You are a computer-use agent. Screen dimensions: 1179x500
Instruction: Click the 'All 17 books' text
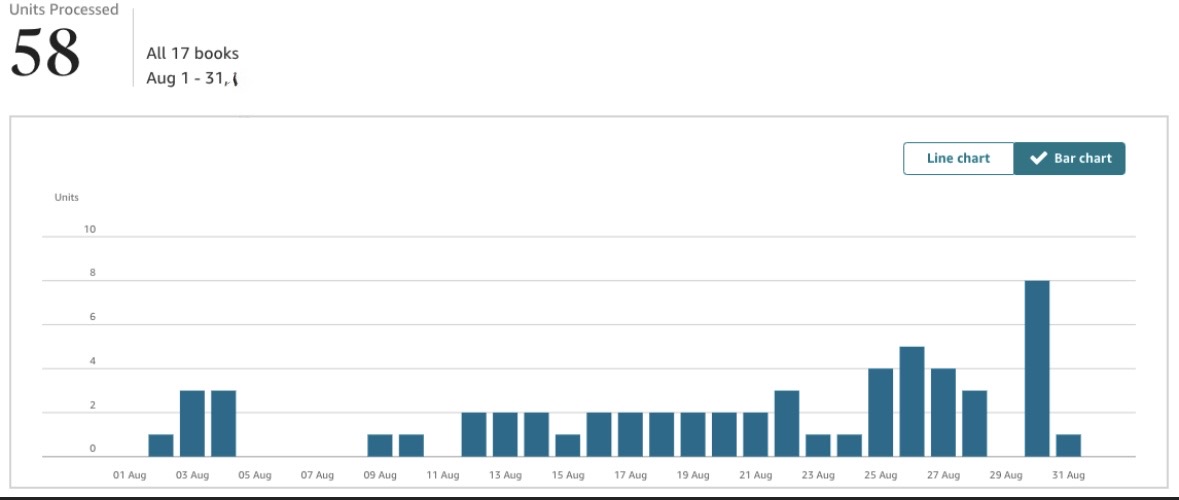click(x=192, y=53)
